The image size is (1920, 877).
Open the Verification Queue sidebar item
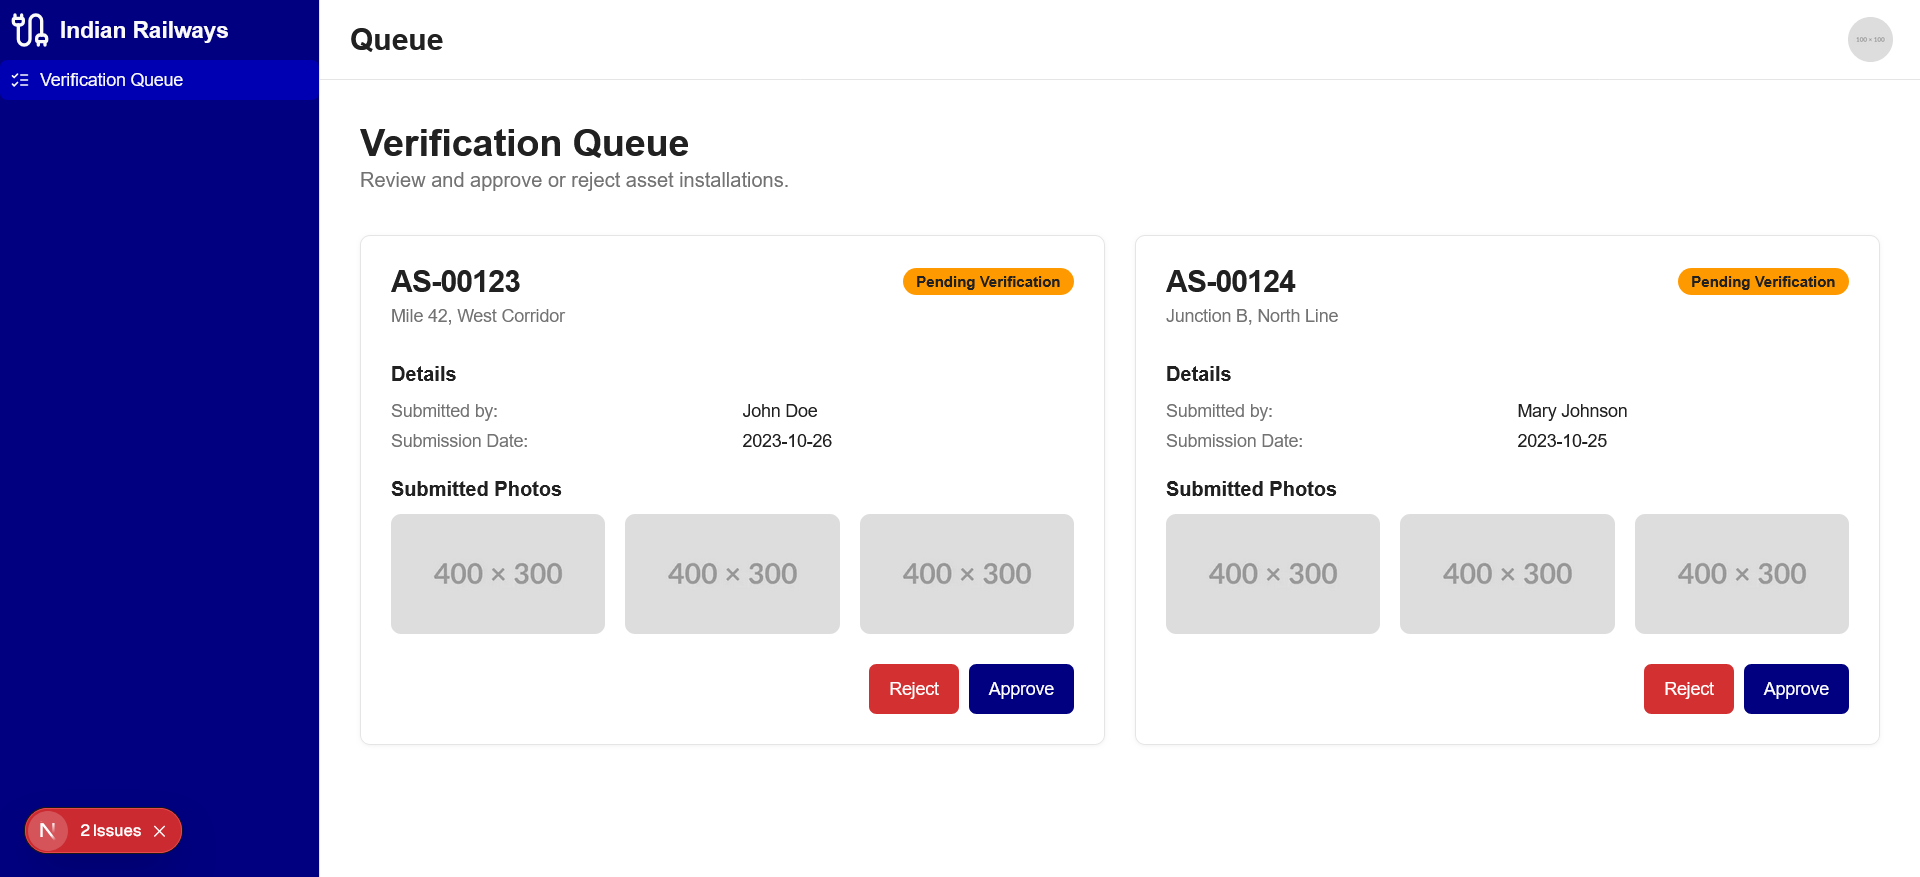click(111, 80)
